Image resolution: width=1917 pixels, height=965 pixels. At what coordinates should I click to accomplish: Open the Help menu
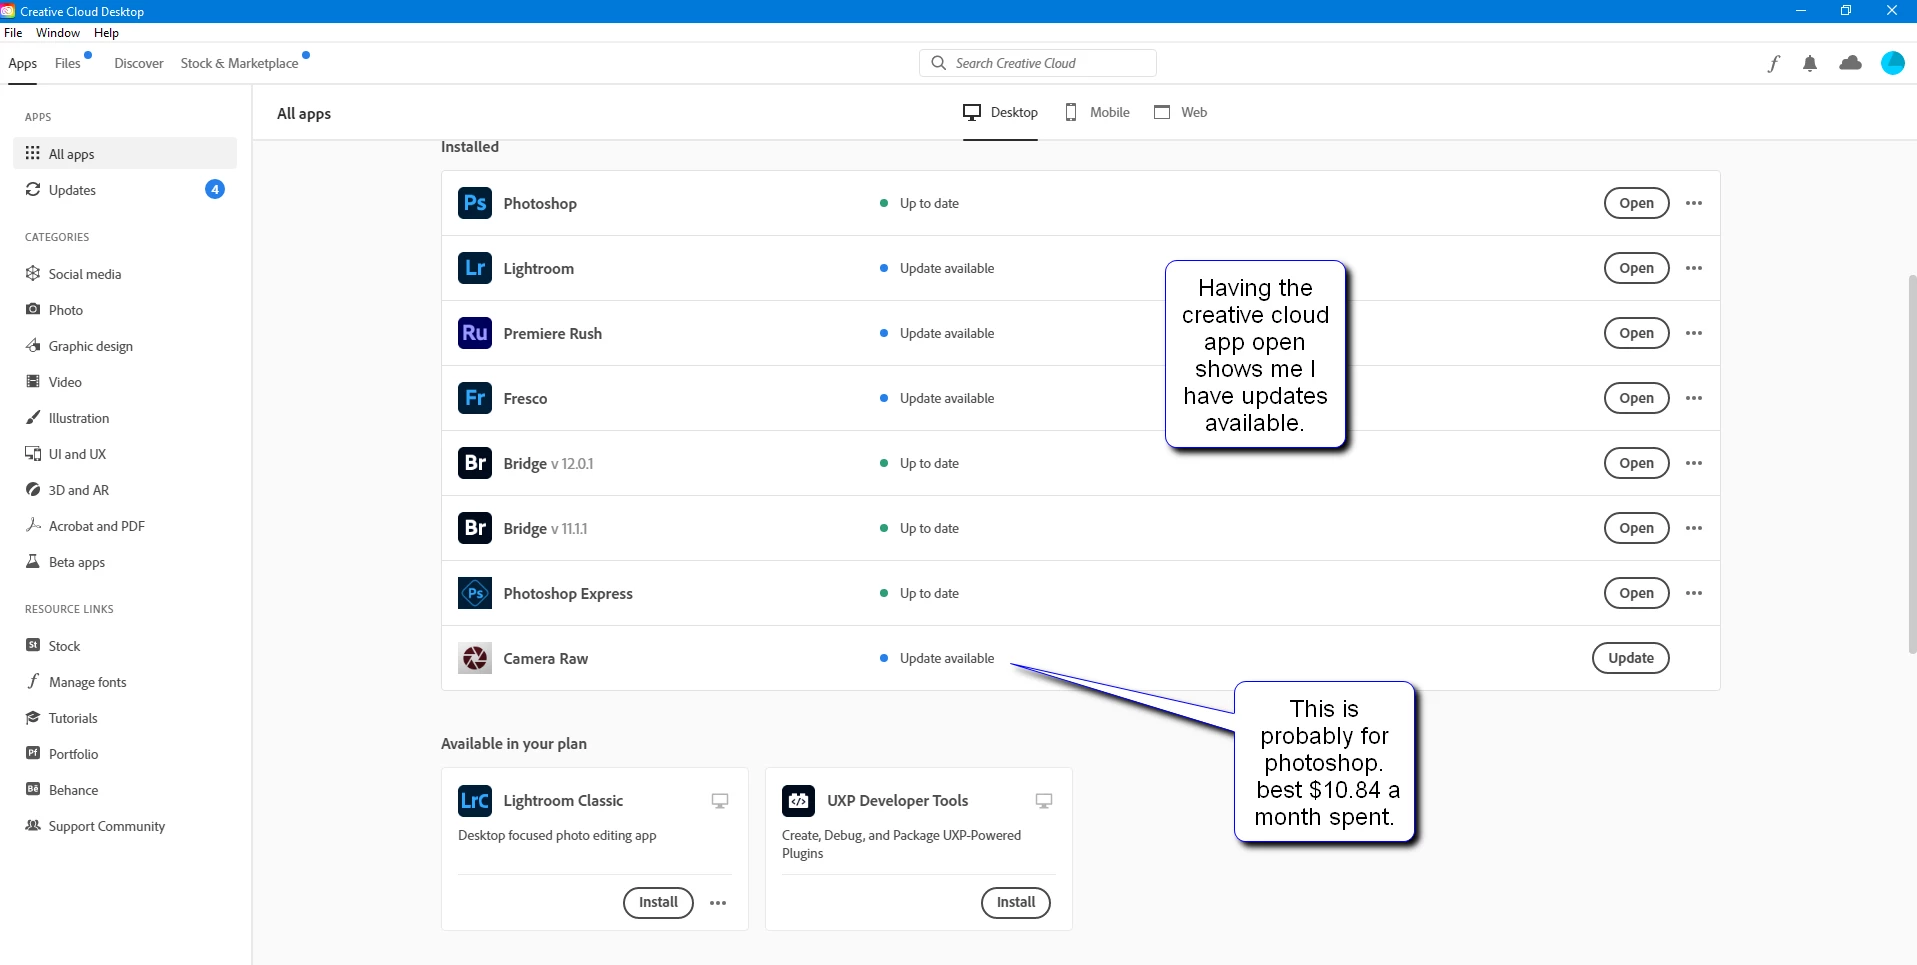point(106,33)
